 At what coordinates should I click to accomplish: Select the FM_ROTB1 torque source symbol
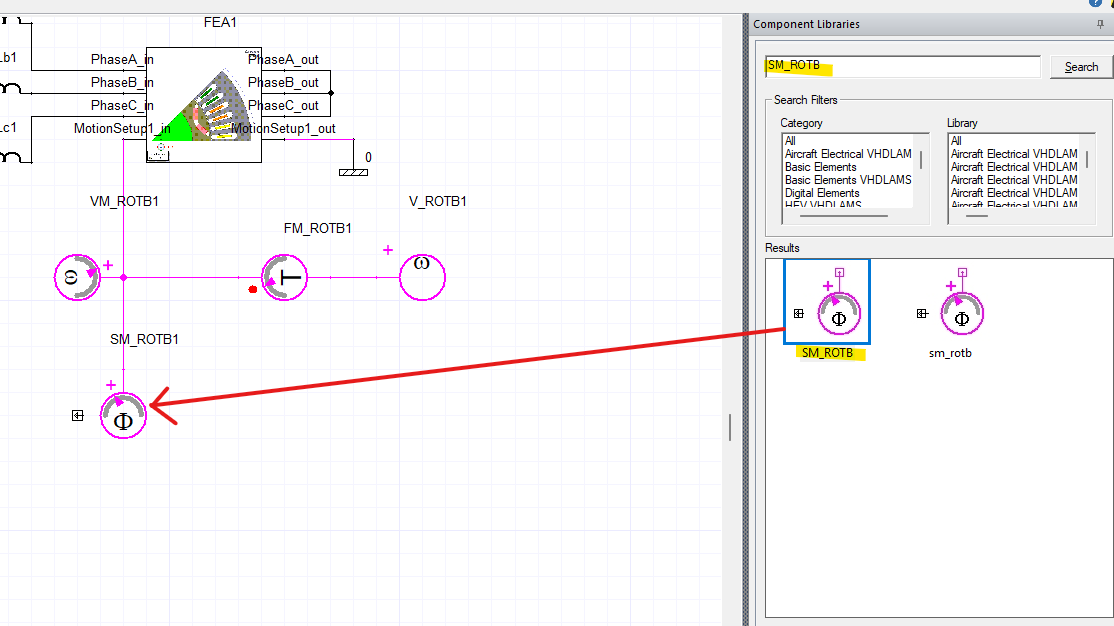click(x=284, y=277)
